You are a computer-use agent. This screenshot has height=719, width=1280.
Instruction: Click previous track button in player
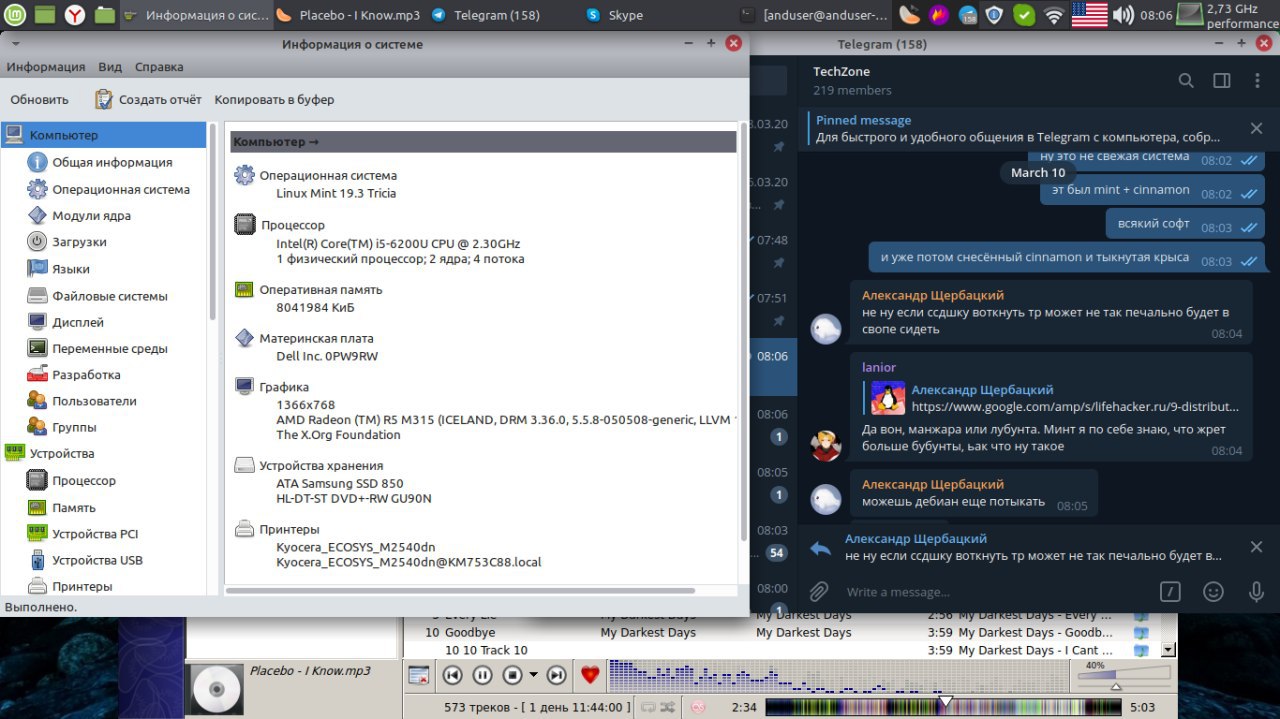453,675
